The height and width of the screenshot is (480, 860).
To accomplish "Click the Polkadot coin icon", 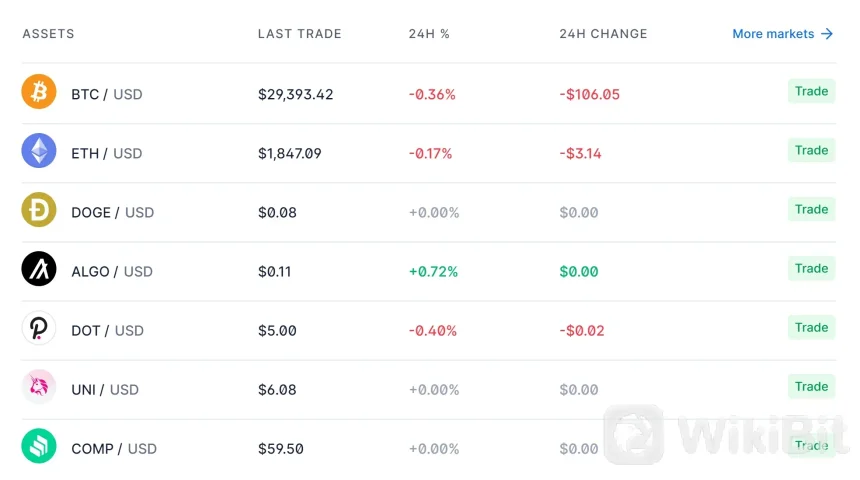I will tap(39, 329).
